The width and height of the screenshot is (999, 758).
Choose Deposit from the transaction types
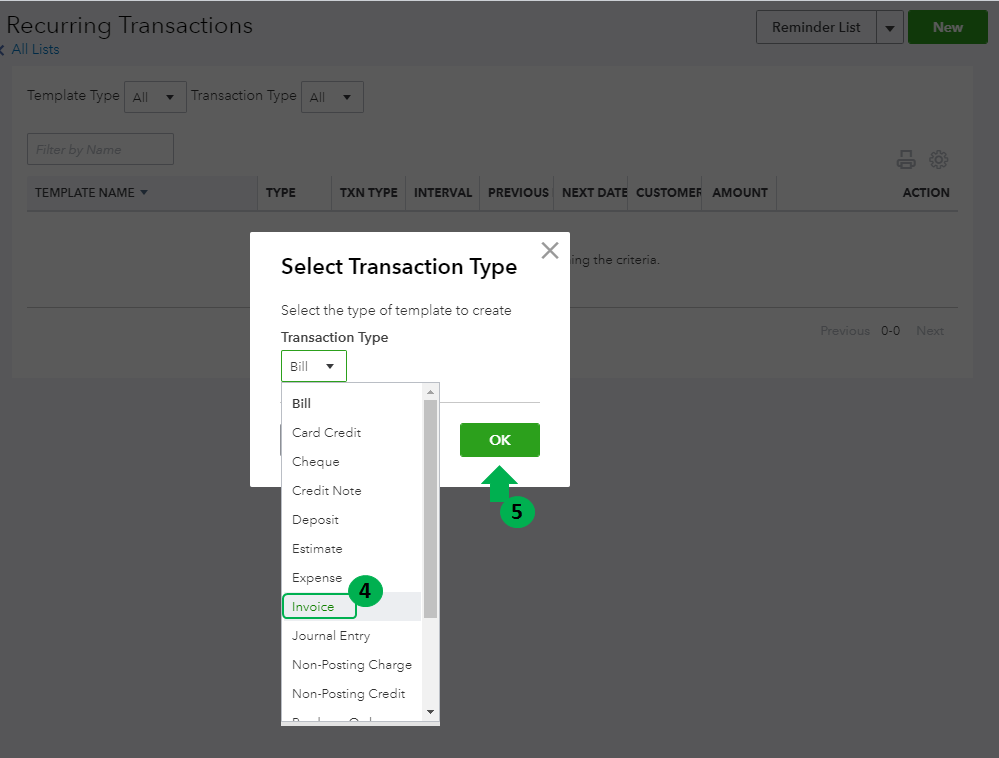click(x=316, y=520)
